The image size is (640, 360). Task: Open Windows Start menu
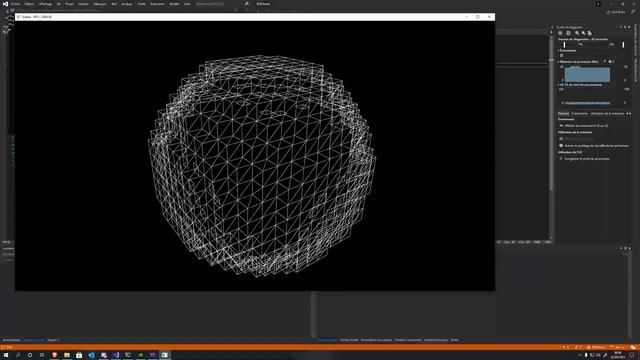tap(6, 355)
